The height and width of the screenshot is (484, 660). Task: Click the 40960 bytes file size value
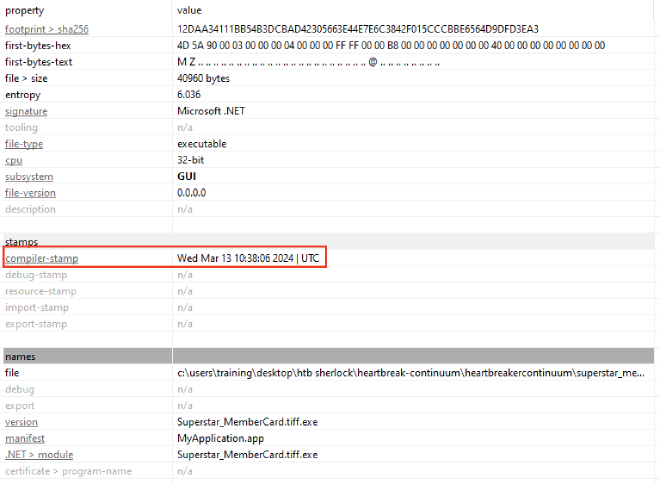(x=203, y=78)
